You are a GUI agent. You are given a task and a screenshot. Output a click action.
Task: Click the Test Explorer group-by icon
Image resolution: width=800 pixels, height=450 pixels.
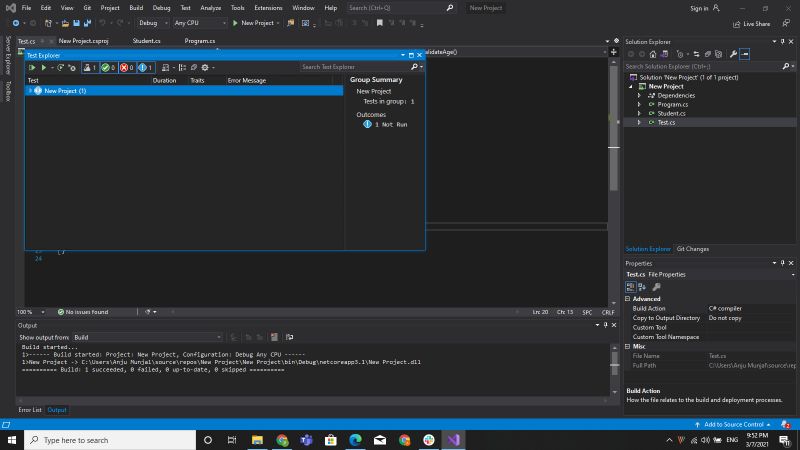click(182, 67)
